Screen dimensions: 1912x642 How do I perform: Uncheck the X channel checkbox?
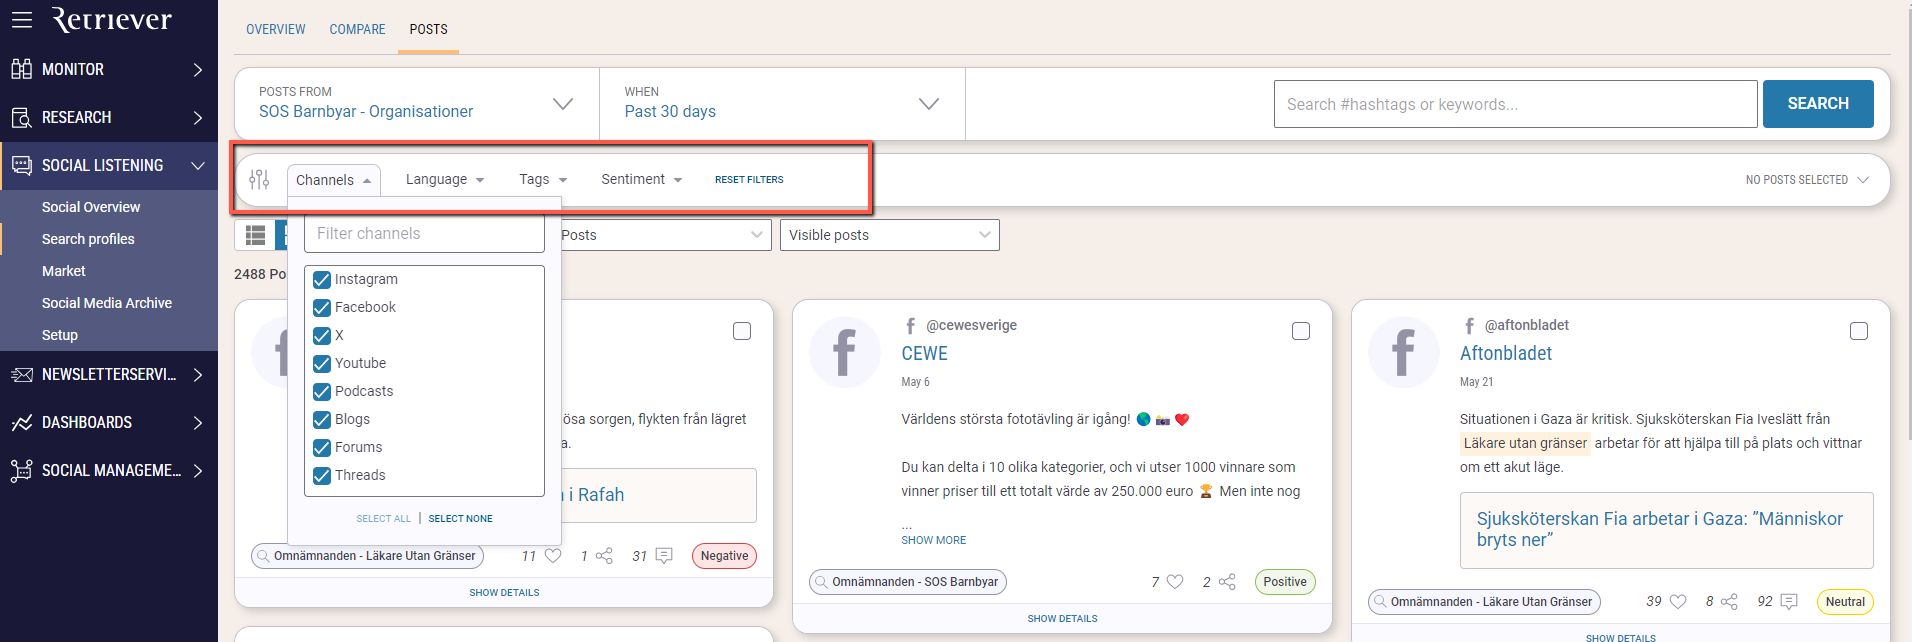point(322,335)
